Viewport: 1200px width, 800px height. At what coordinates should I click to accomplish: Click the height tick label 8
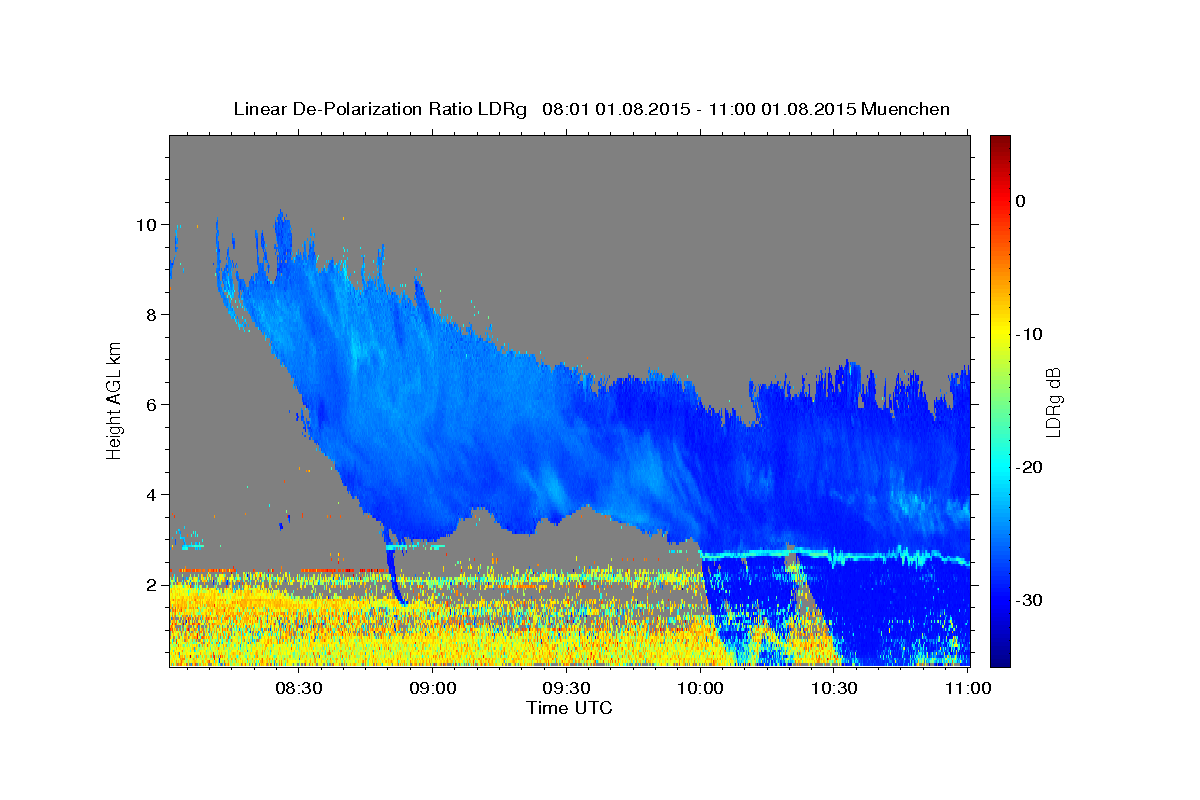point(153,314)
